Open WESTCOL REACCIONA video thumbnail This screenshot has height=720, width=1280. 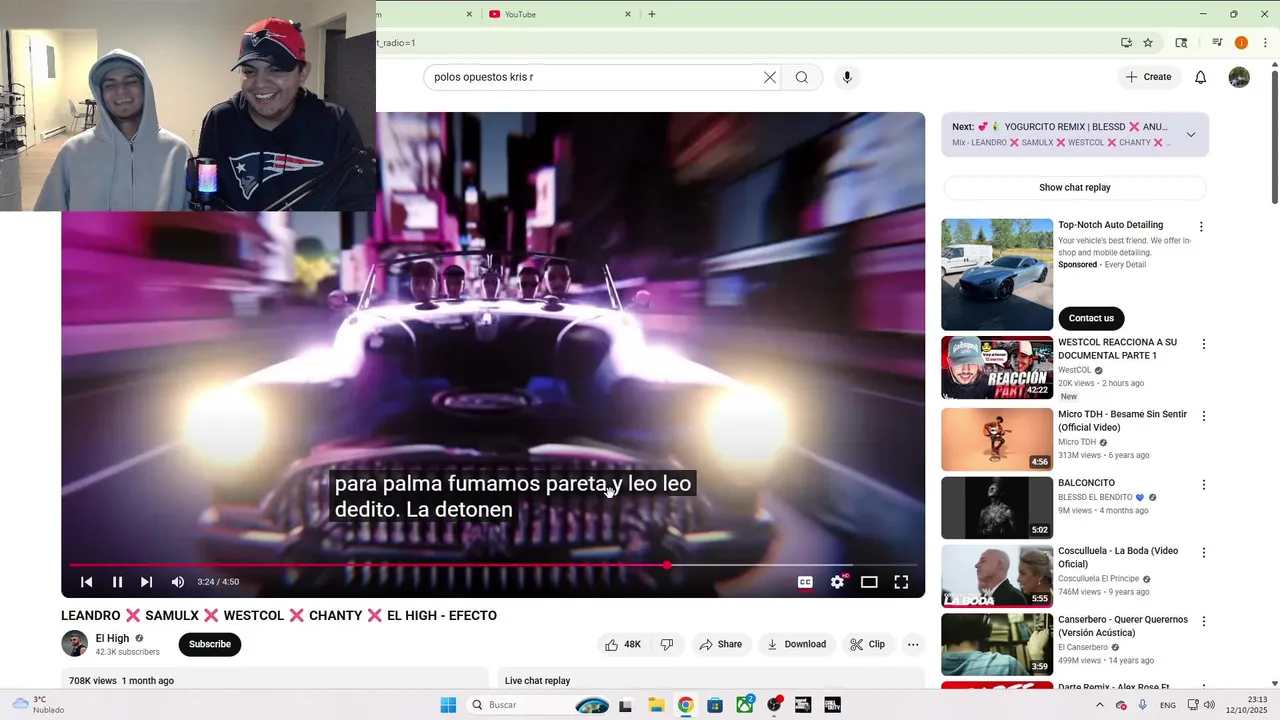pyautogui.click(x=997, y=368)
